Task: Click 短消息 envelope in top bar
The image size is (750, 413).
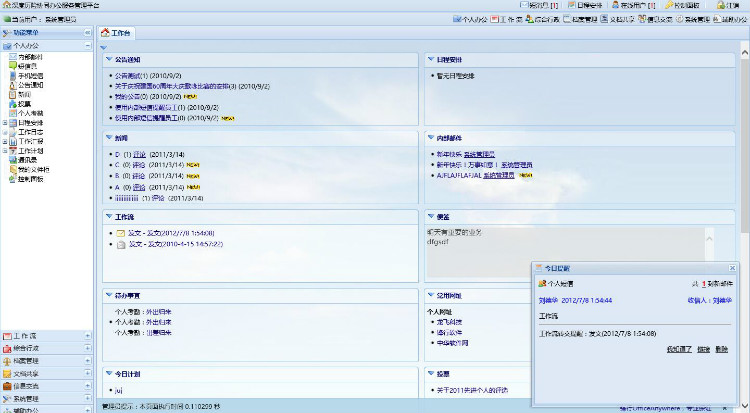Action: click(536, 5)
